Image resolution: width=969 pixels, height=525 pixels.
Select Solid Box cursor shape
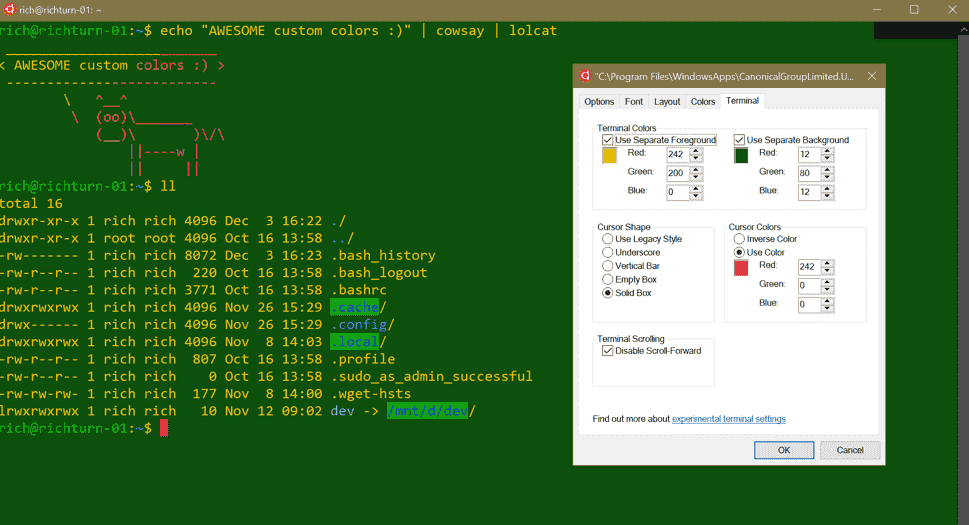tap(607, 293)
